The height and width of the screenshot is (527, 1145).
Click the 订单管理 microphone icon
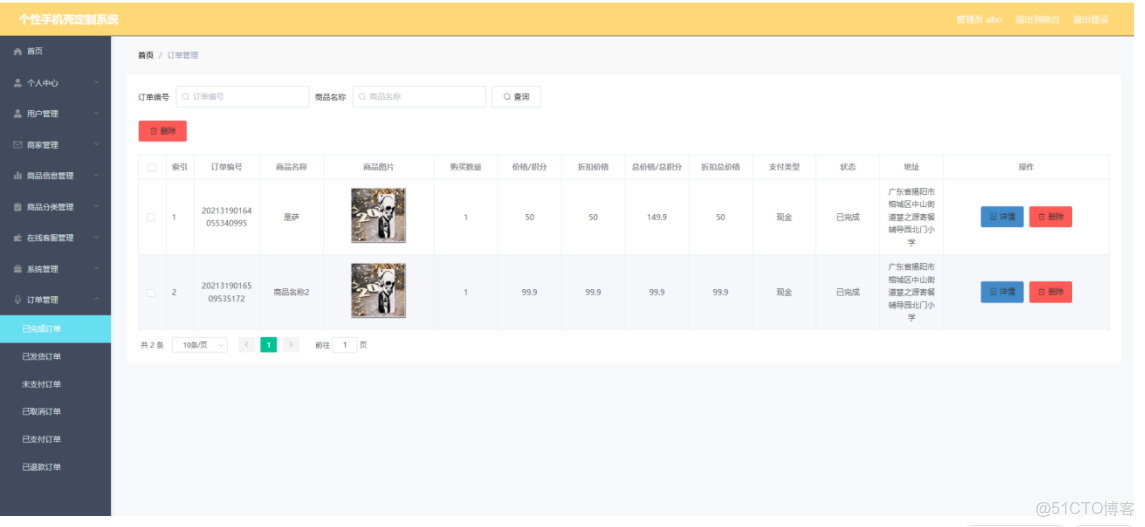pyautogui.click(x=18, y=300)
